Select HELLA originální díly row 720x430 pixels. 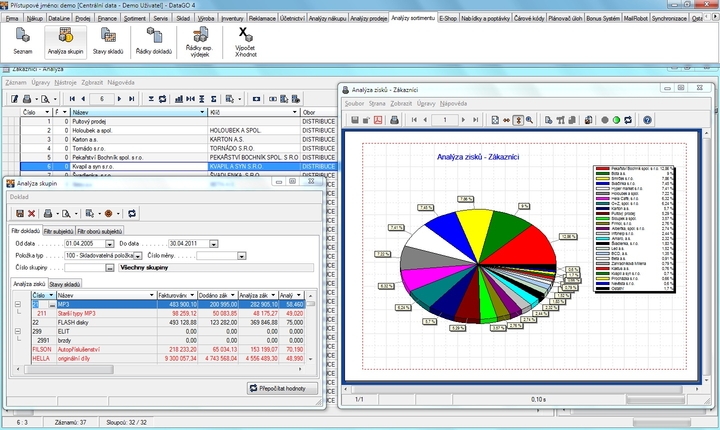tap(167, 358)
